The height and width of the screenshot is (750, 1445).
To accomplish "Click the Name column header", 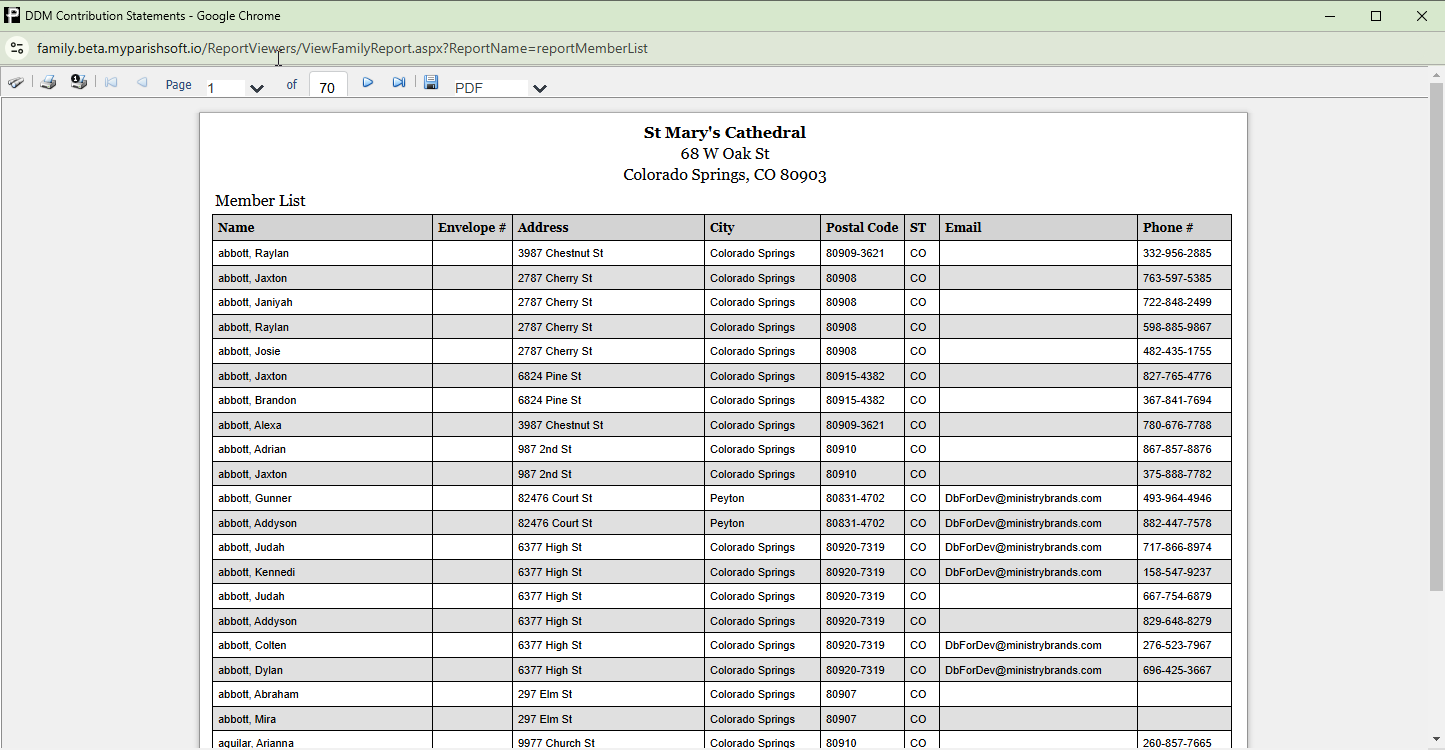I will click(x=322, y=228).
